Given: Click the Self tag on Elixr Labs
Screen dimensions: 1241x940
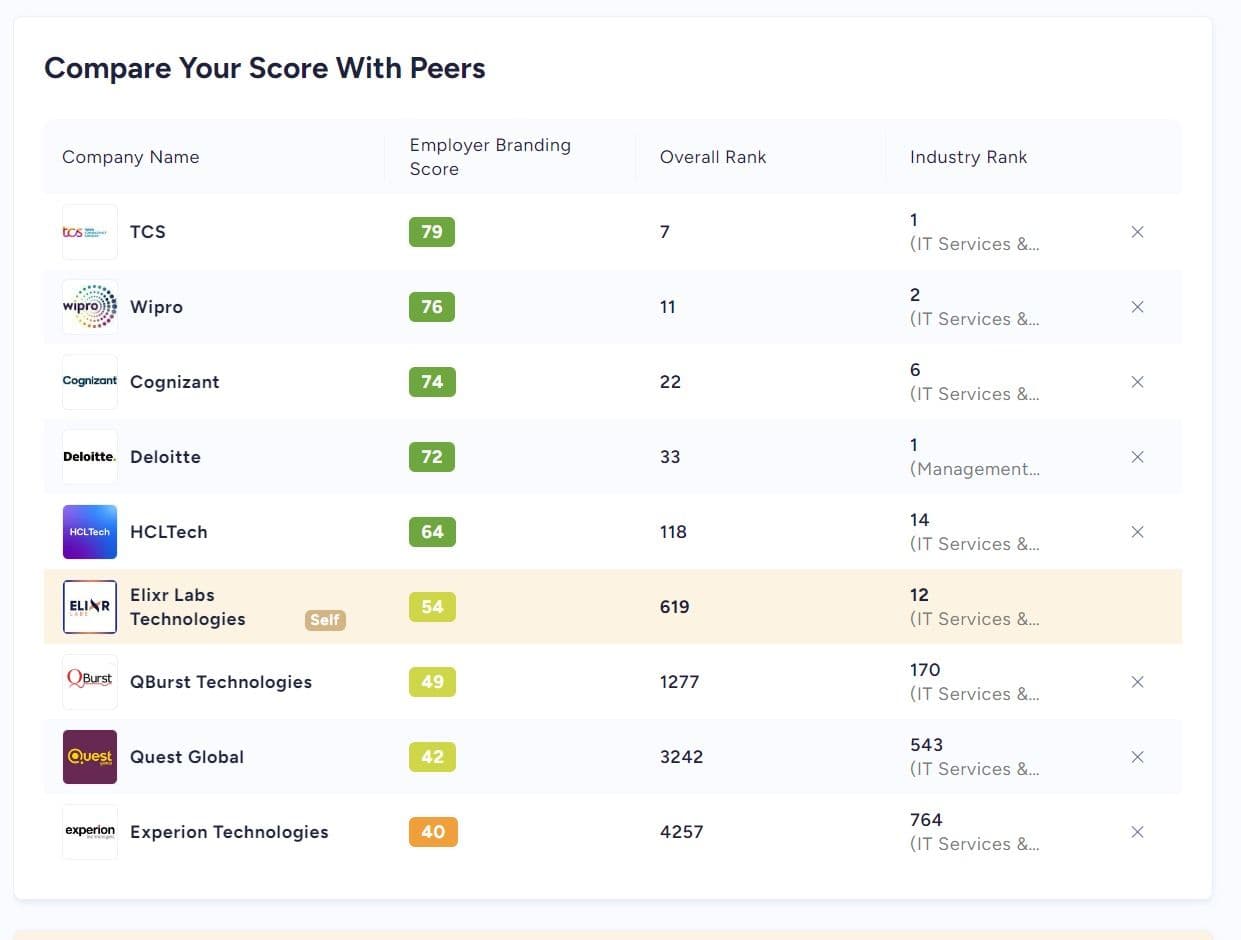Looking at the screenshot, I should 325,620.
